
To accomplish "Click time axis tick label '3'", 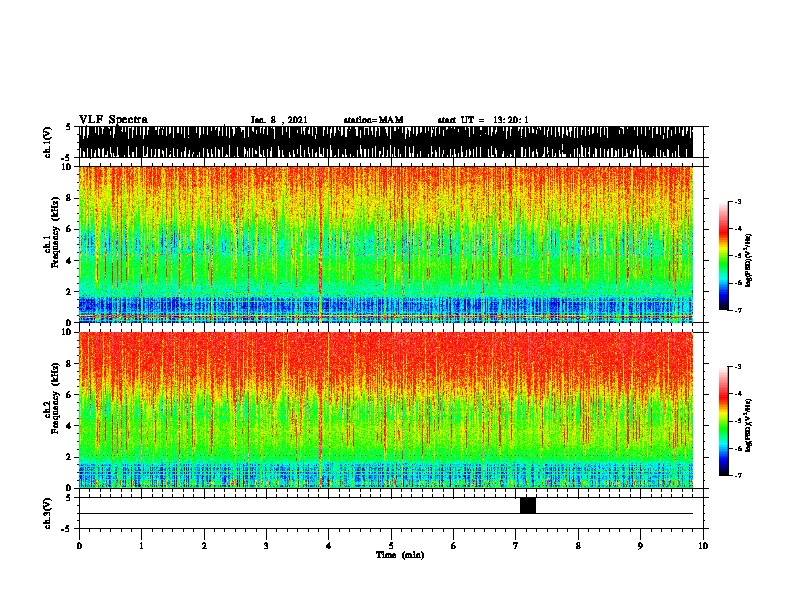I will click(266, 546).
